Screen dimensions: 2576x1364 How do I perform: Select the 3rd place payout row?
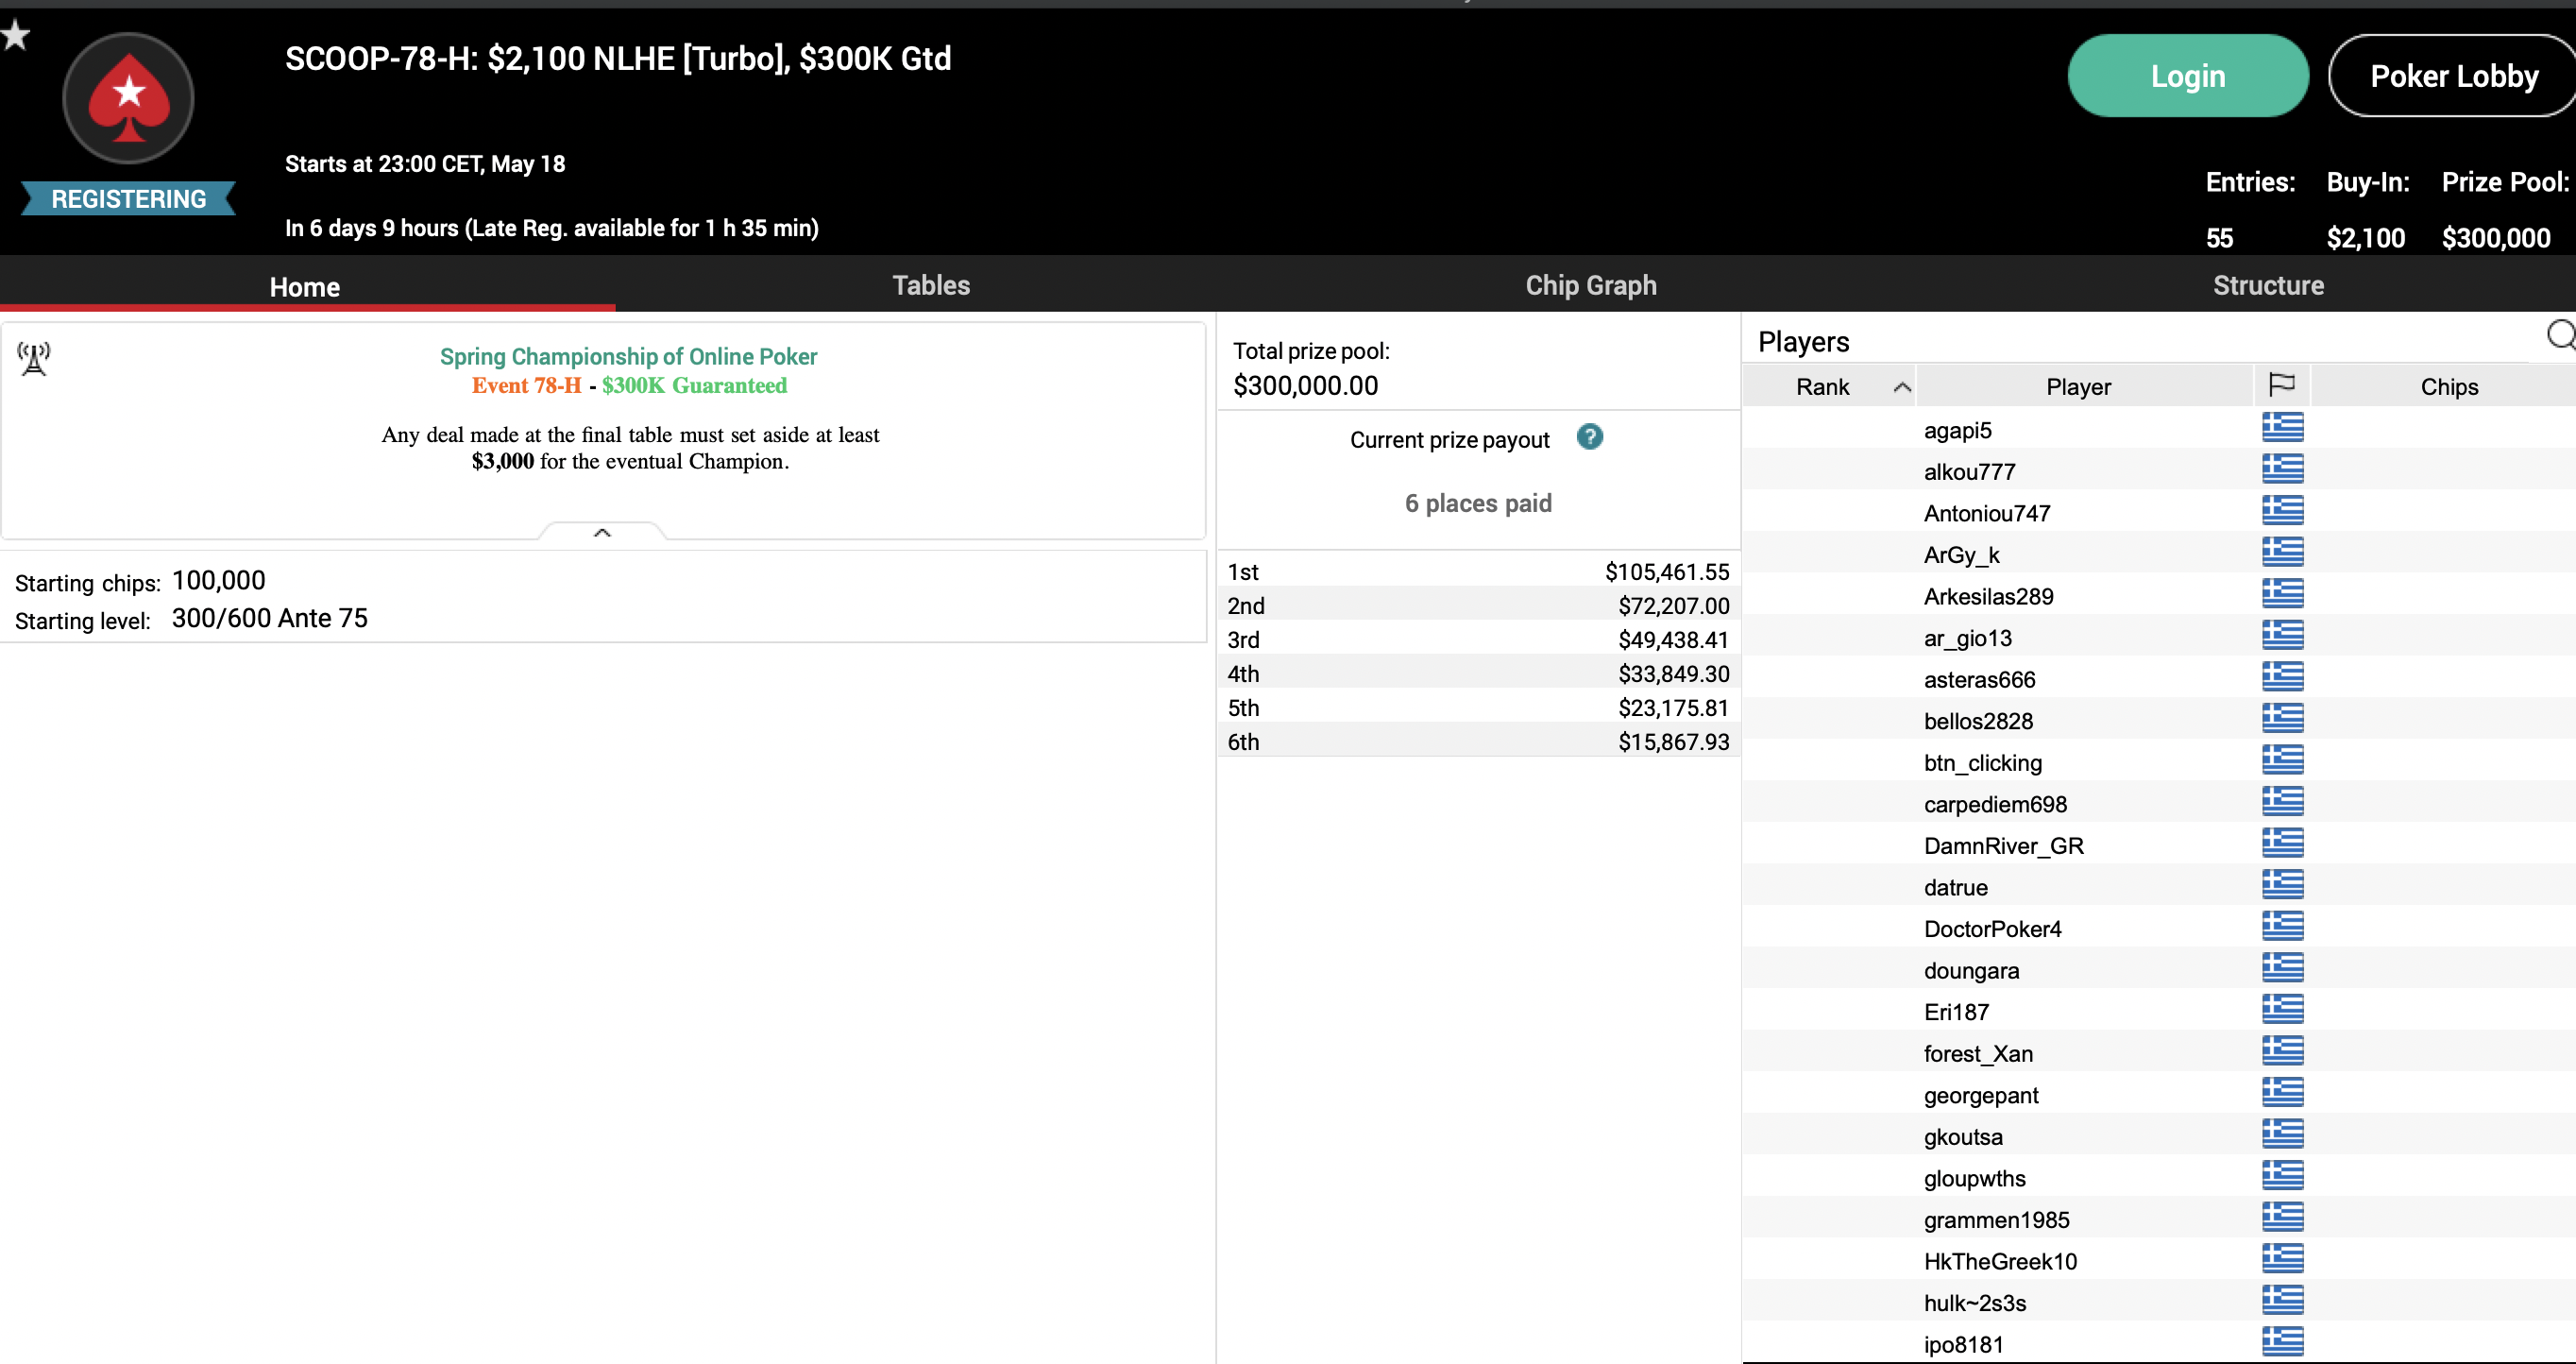[x=1478, y=639]
